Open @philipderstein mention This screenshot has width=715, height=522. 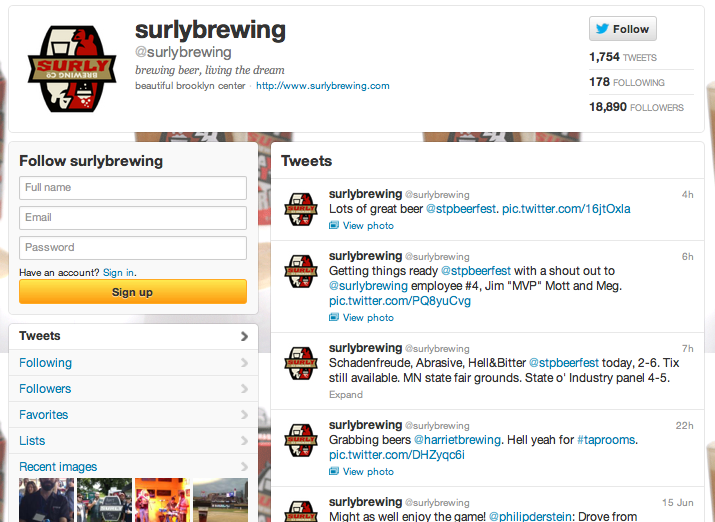(530, 517)
